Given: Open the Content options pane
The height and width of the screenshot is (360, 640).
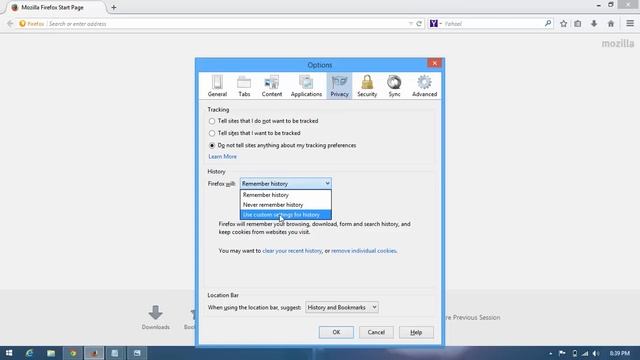Looking at the screenshot, I should pos(271,86).
